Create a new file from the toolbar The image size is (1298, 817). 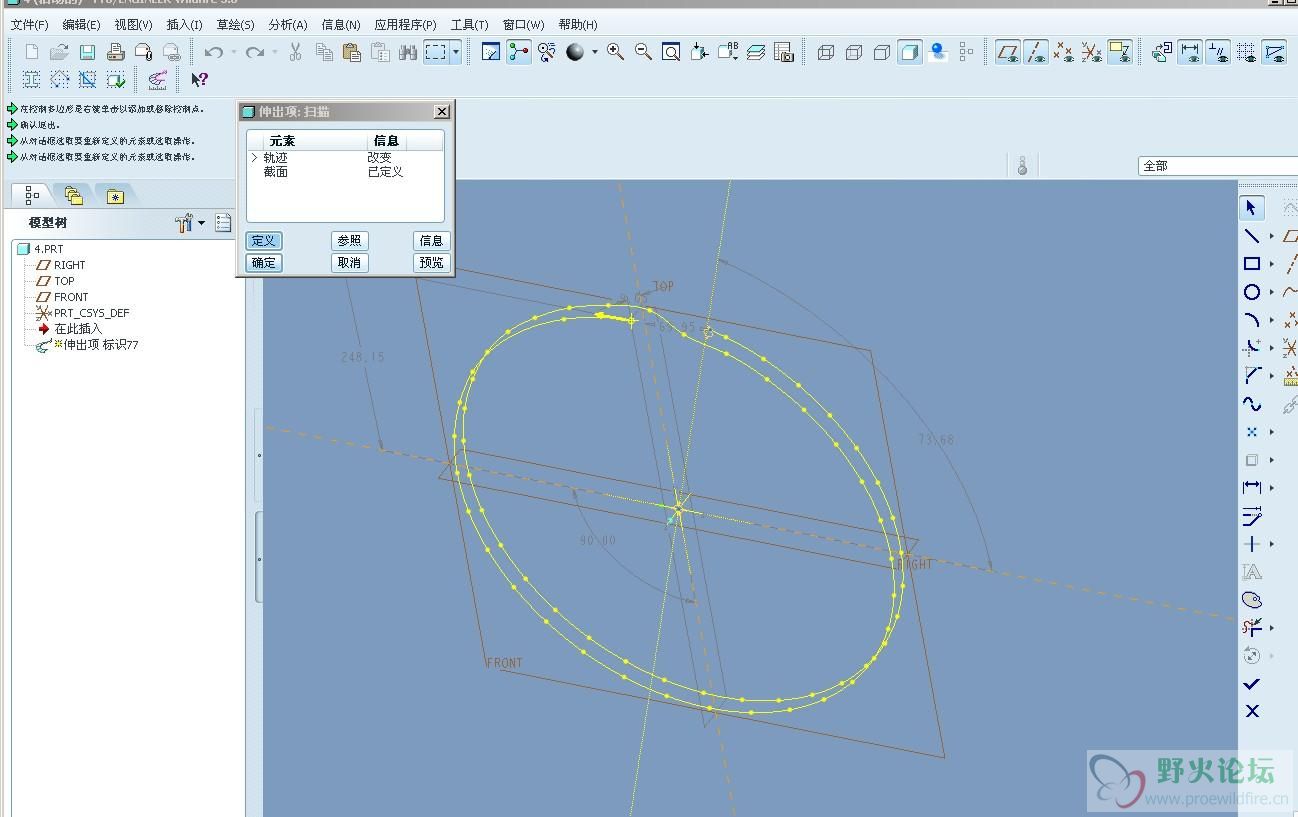(32, 52)
